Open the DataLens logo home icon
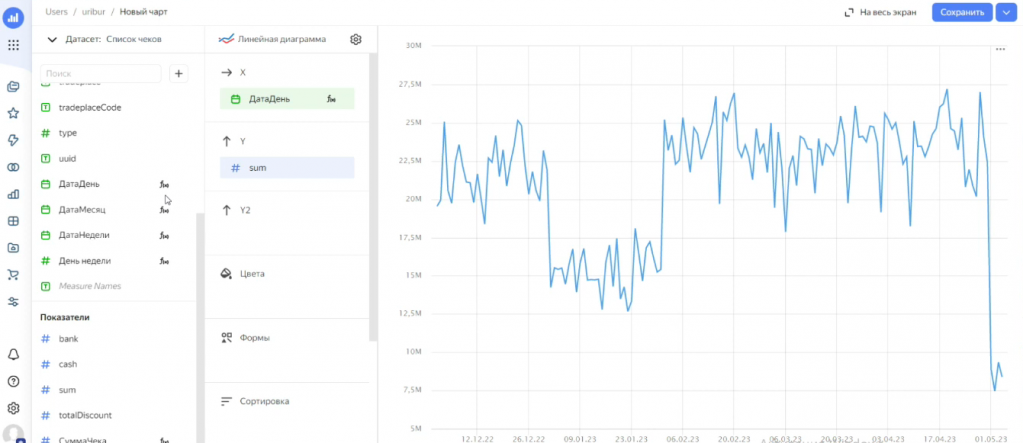The image size is (1023, 443). click(13, 18)
